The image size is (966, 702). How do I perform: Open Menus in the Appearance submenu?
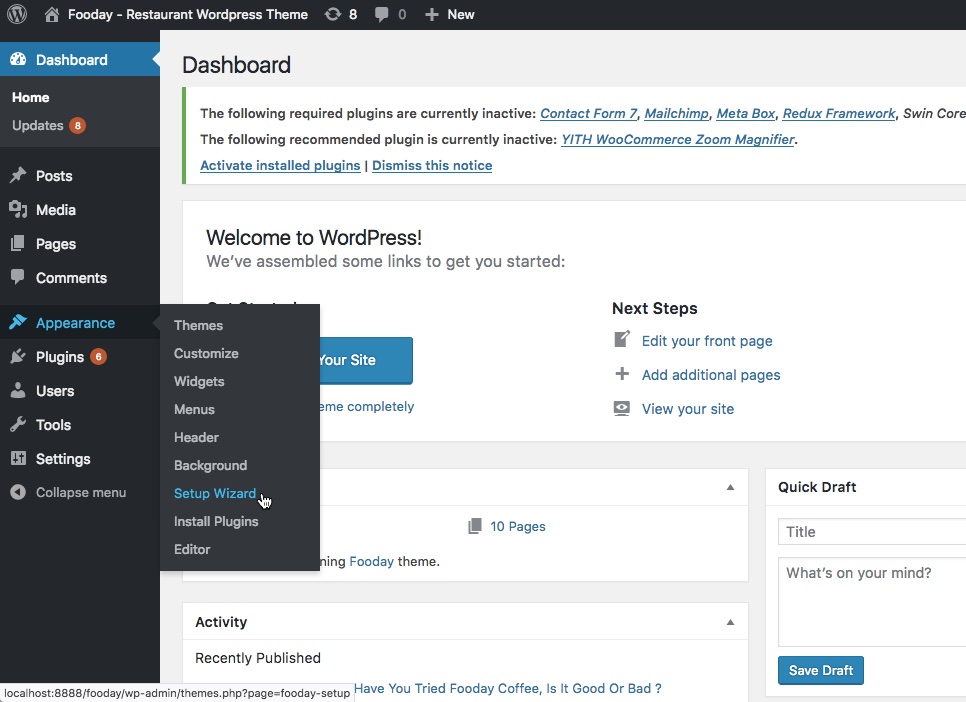coord(194,409)
